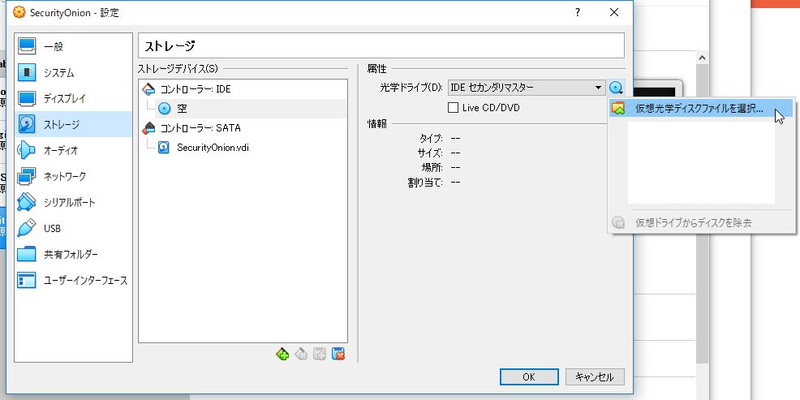Open the USB settings category
Screen dimensions: 800x400
tap(73, 229)
